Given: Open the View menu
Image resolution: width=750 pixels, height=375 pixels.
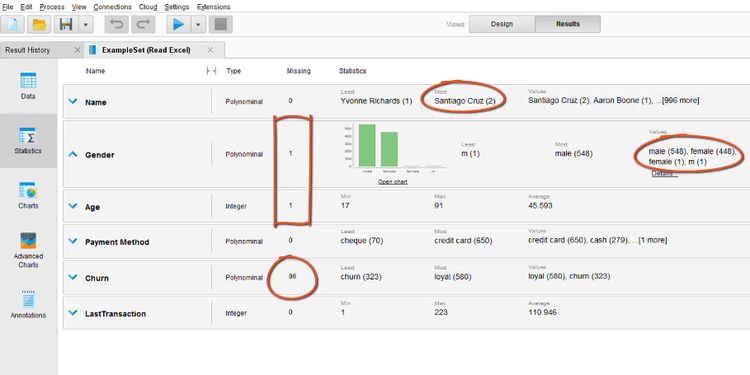Looking at the screenshot, I should click(x=79, y=7).
